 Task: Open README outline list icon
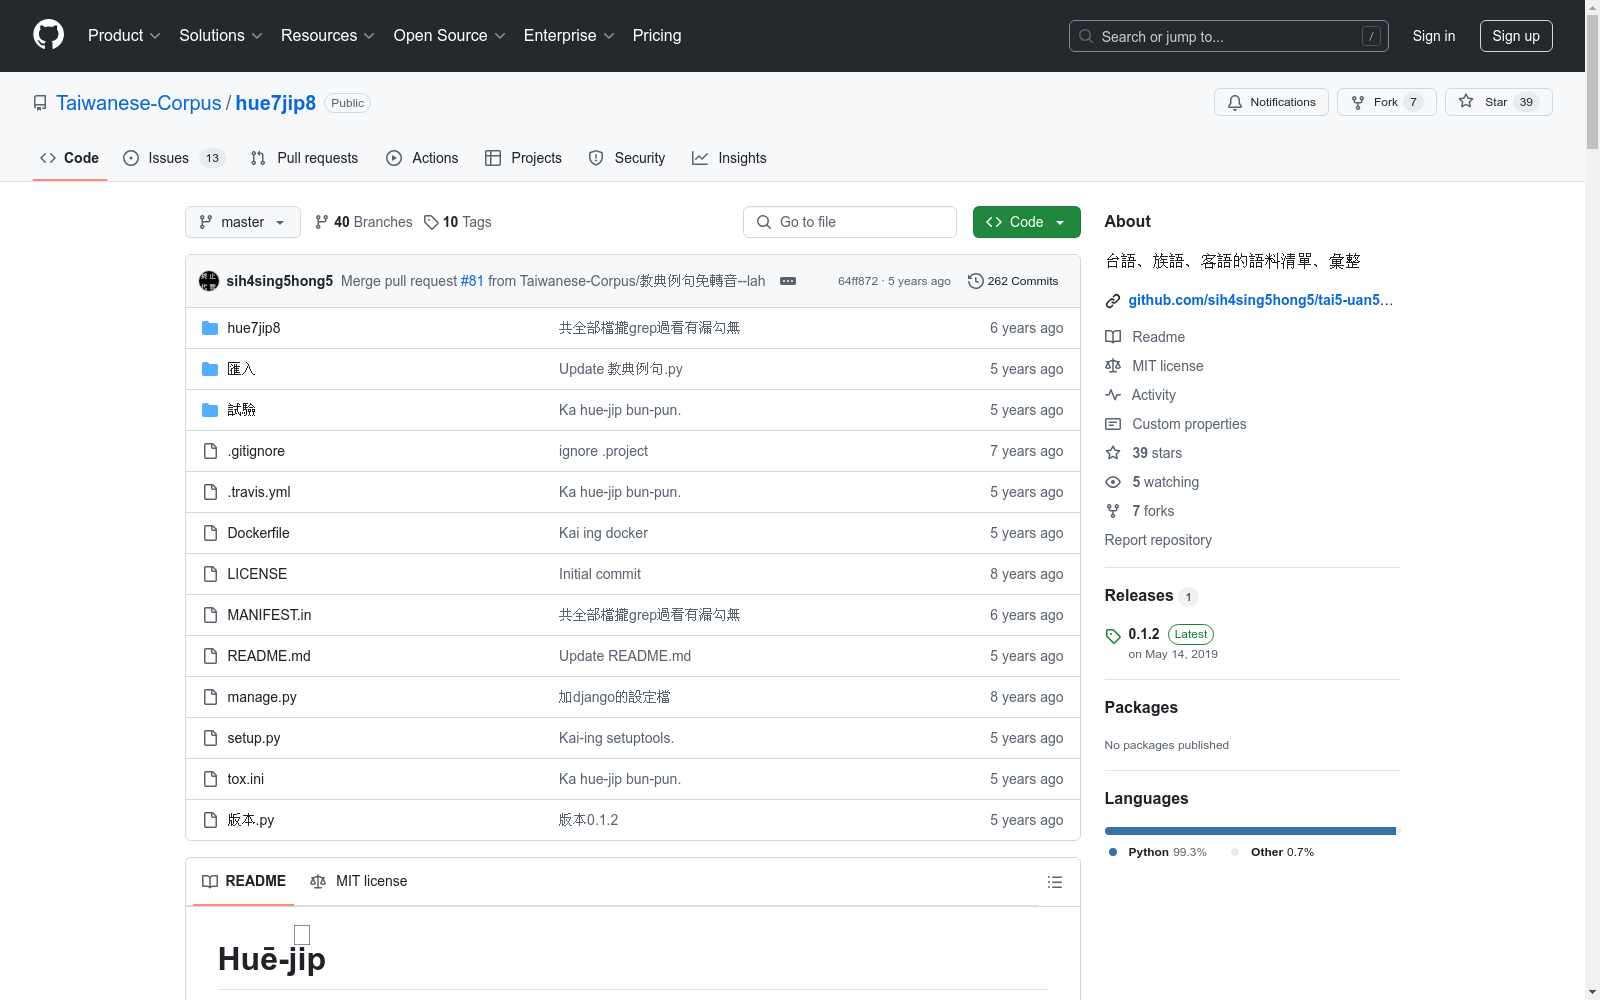[1054, 882]
